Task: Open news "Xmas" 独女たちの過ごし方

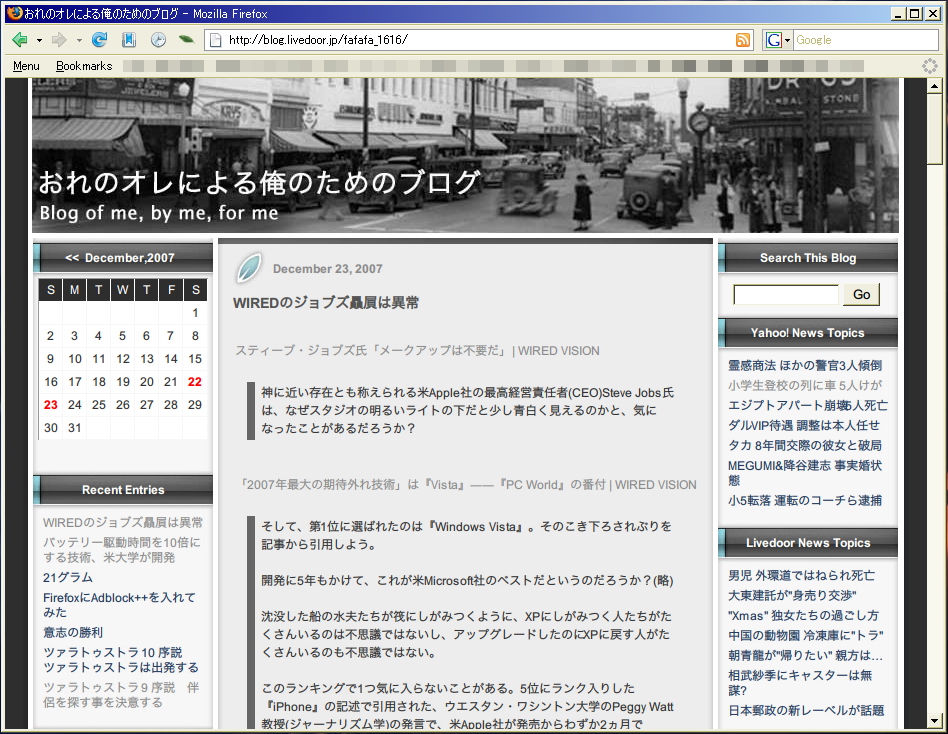Action: [x=804, y=615]
